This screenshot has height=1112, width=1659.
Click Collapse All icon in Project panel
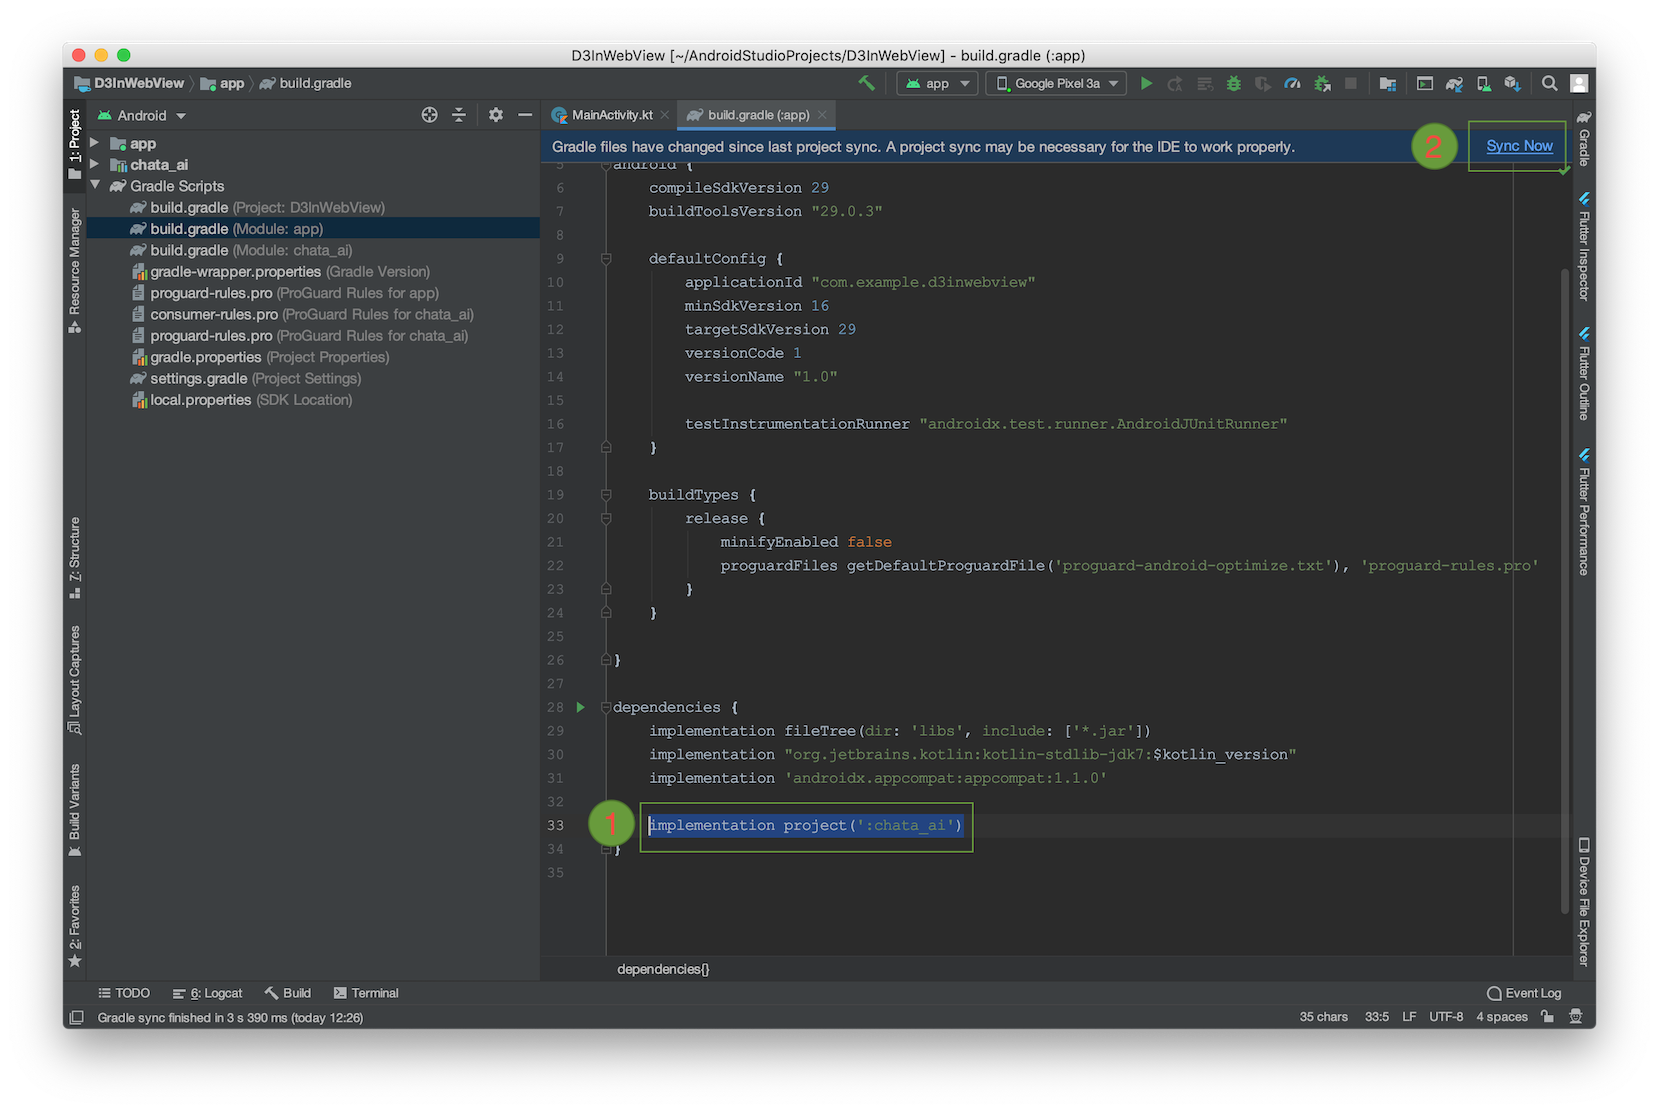(x=458, y=115)
